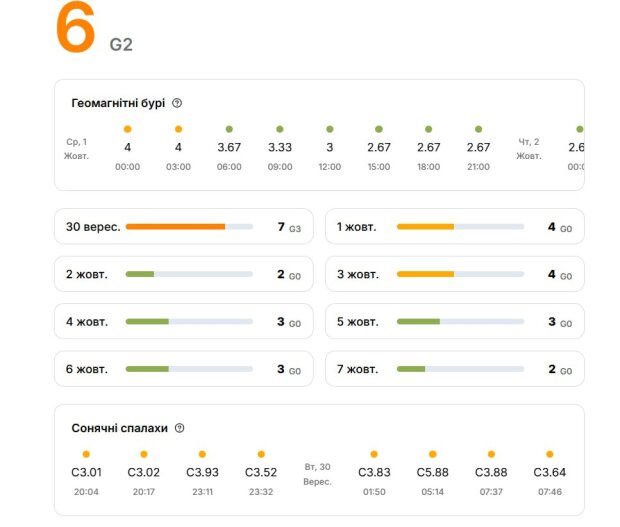The width and height of the screenshot is (620, 527).
Task: Click the green dot above 06:00 reading
Action: pos(229,129)
